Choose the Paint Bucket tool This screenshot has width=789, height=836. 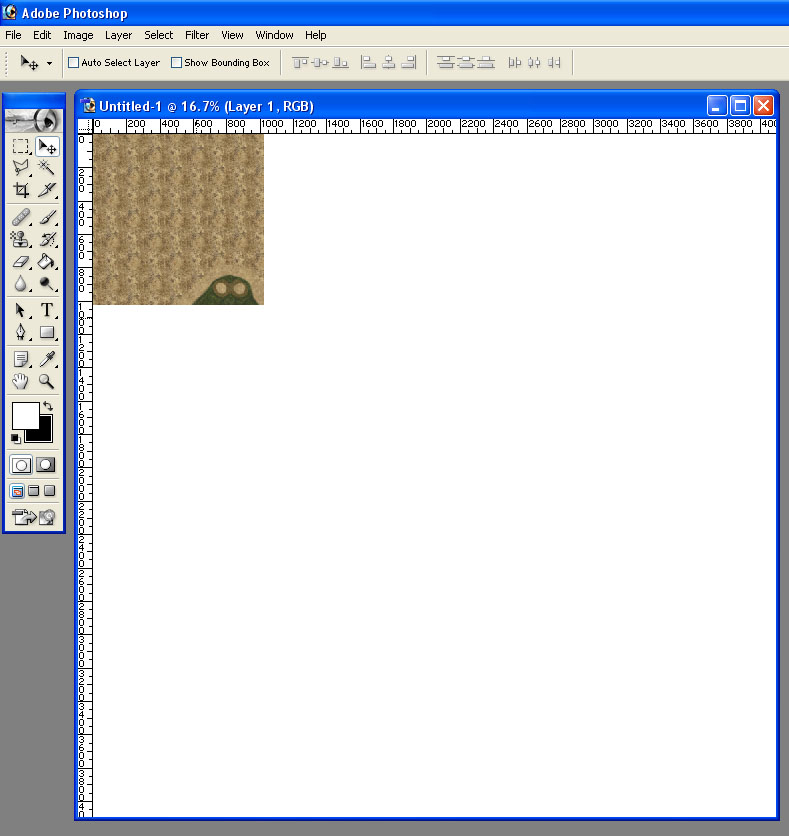coord(47,261)
